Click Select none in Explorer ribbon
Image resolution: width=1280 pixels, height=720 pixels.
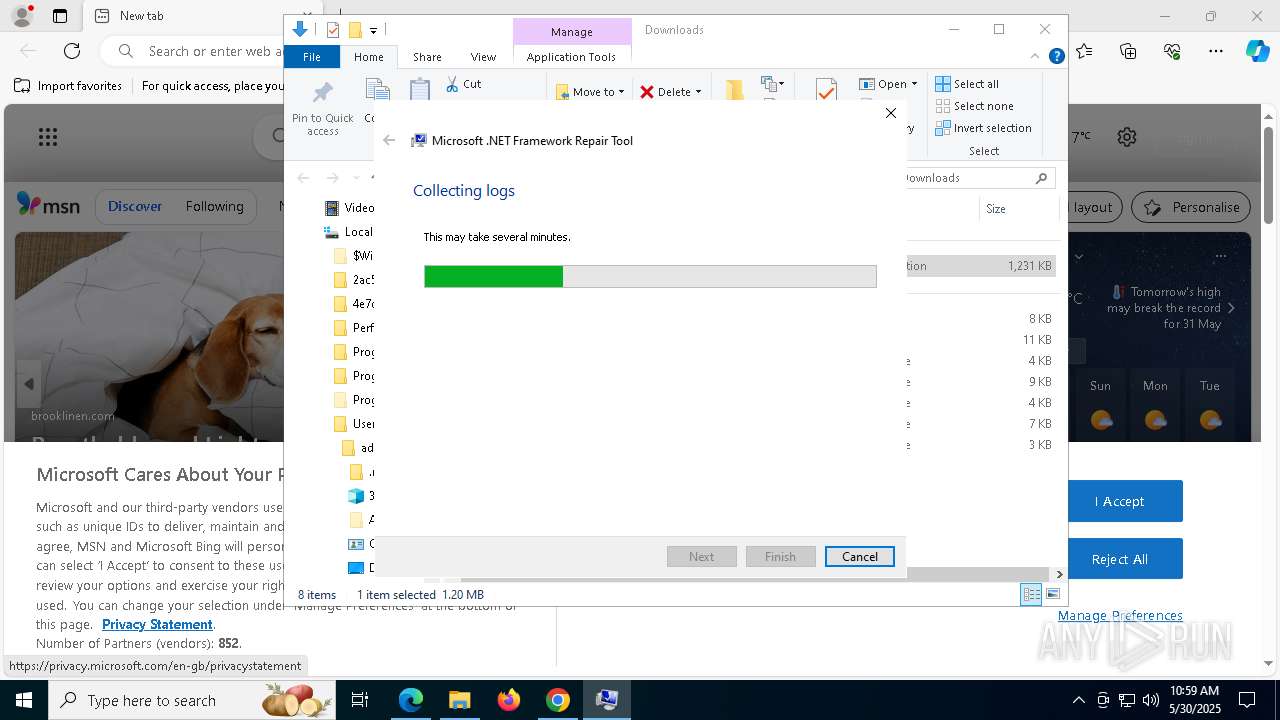point(974,106)
